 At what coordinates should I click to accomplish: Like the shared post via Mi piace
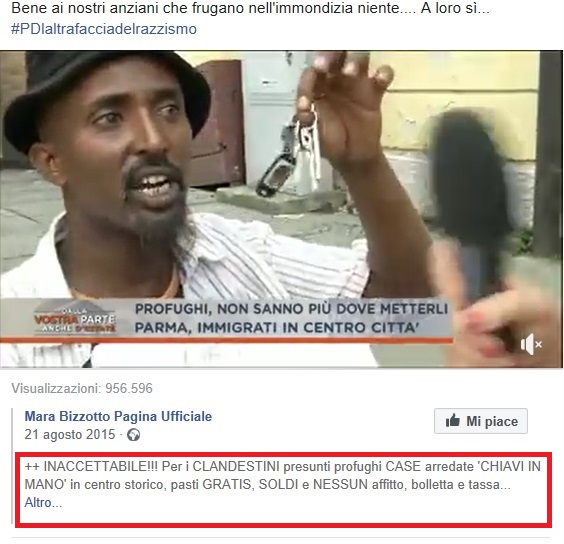pos(481,421)
